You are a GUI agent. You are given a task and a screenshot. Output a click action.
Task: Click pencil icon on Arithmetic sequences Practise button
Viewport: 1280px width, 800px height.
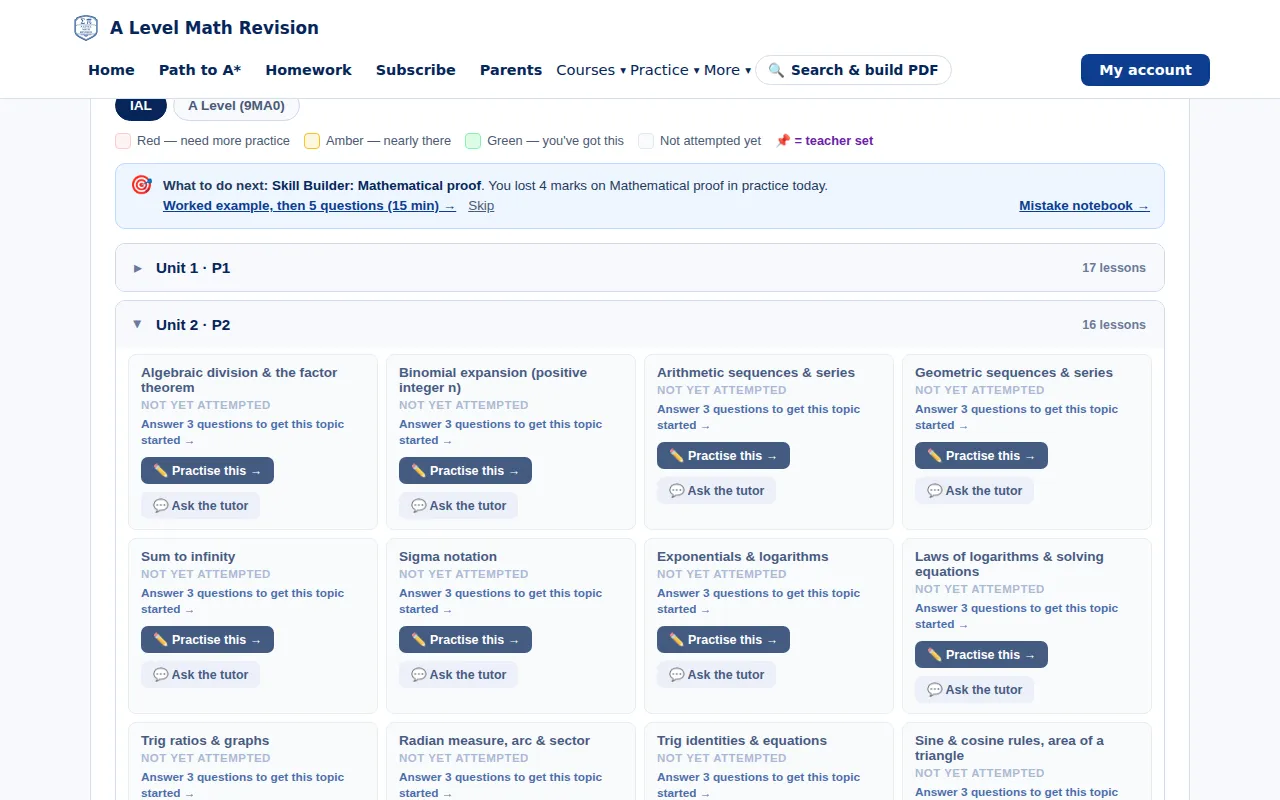pyautogui.click(x=677, y=456)
